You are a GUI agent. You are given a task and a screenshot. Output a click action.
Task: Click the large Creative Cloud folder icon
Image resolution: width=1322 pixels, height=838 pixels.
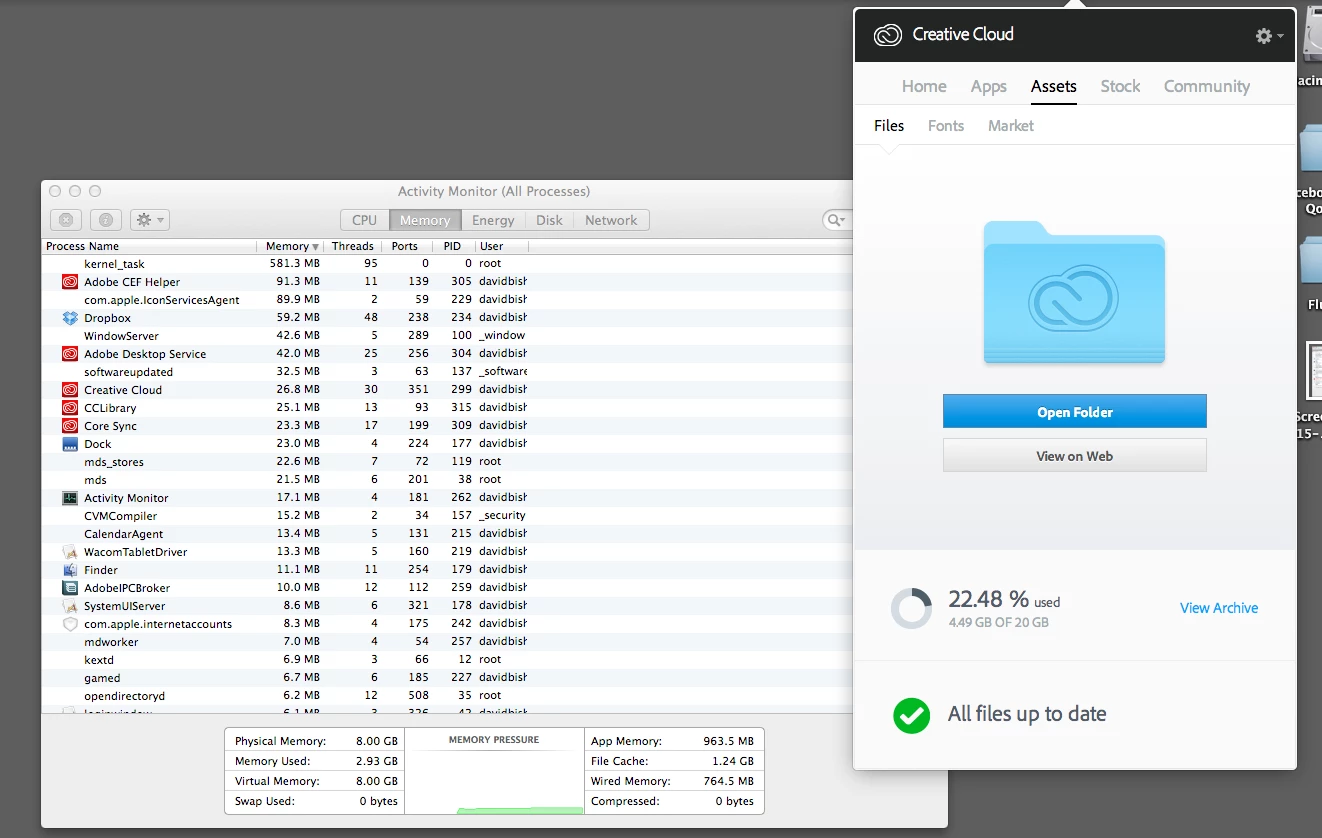click(1074, 292)
